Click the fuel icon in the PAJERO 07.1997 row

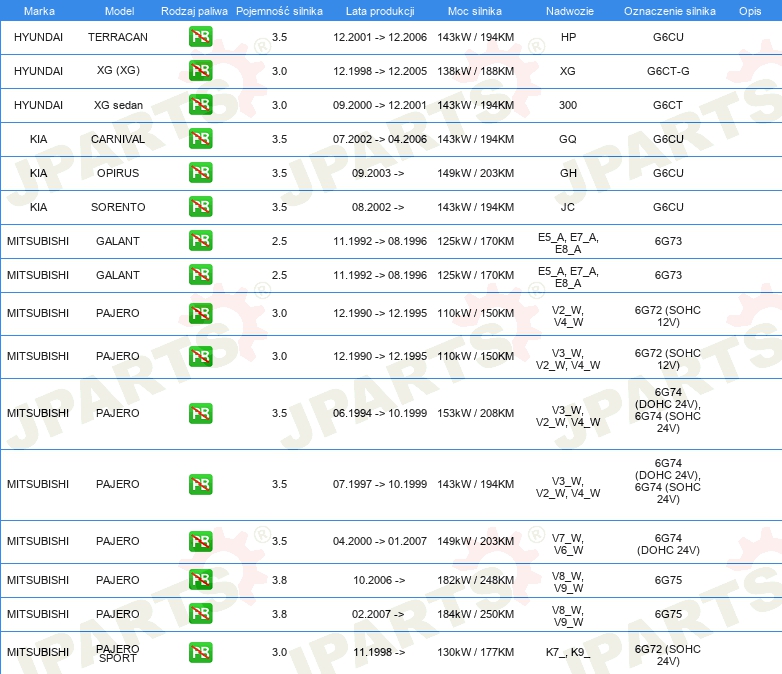[200, 484]
